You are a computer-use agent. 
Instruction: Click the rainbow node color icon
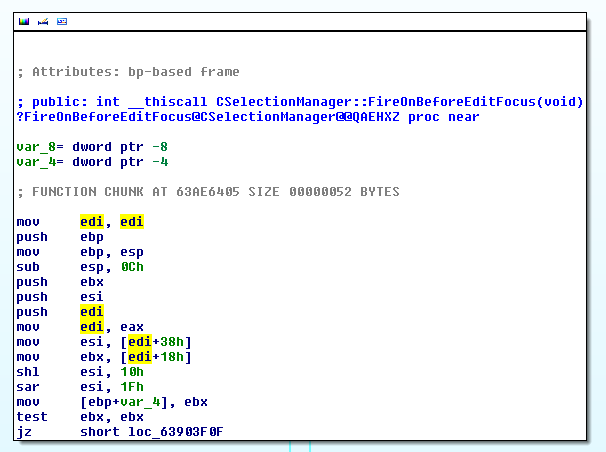pos(24,20)
